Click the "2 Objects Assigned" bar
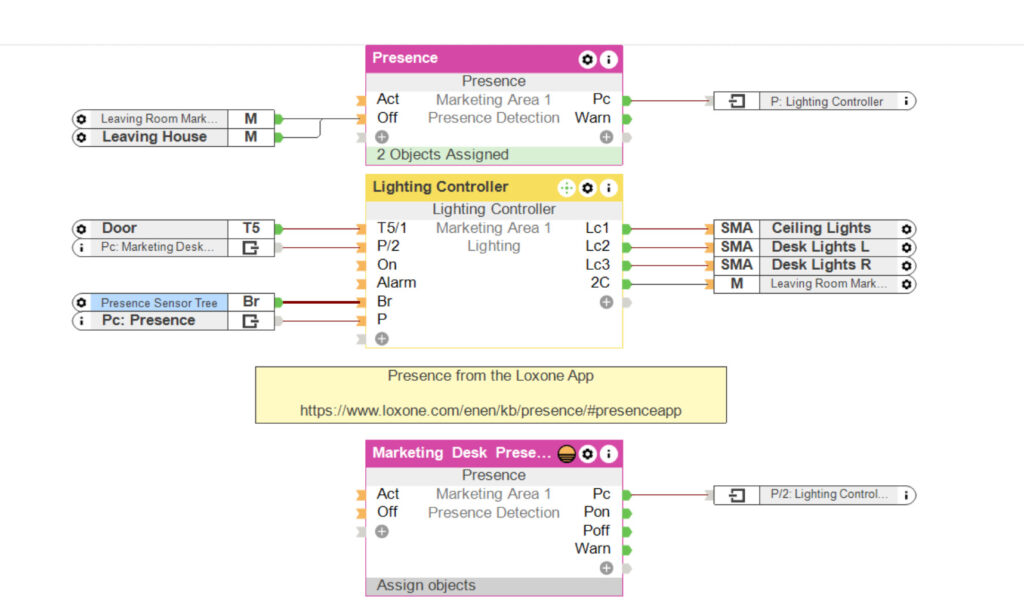Image resolution: width=1024 pixels, height=604 pixels. [494, 155]
